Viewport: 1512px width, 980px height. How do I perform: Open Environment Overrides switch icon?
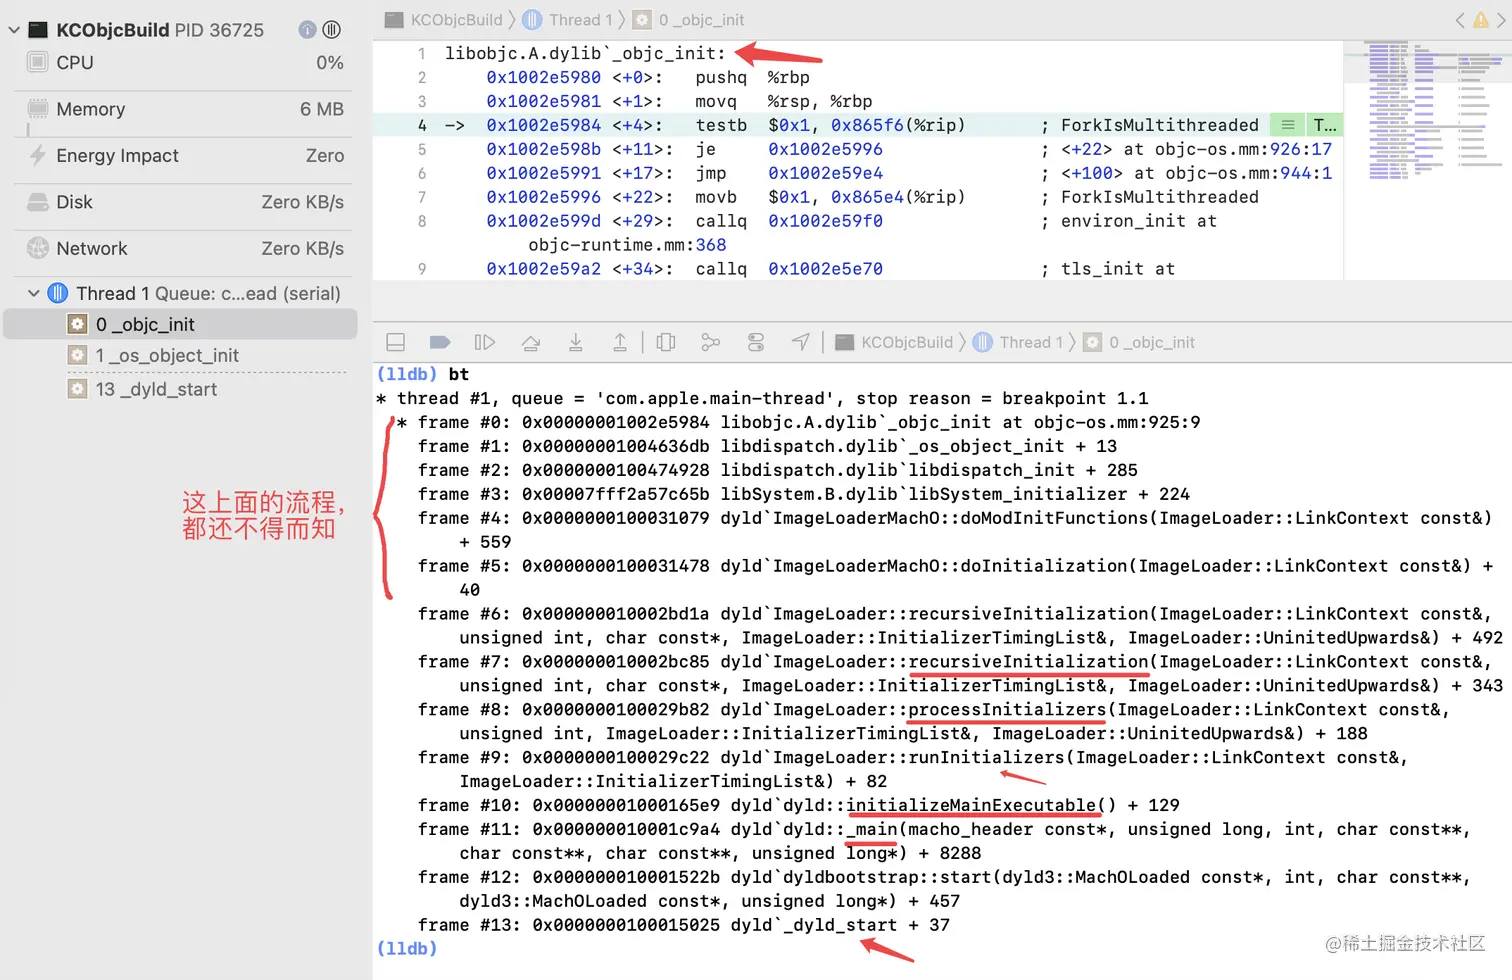(756, 342)
